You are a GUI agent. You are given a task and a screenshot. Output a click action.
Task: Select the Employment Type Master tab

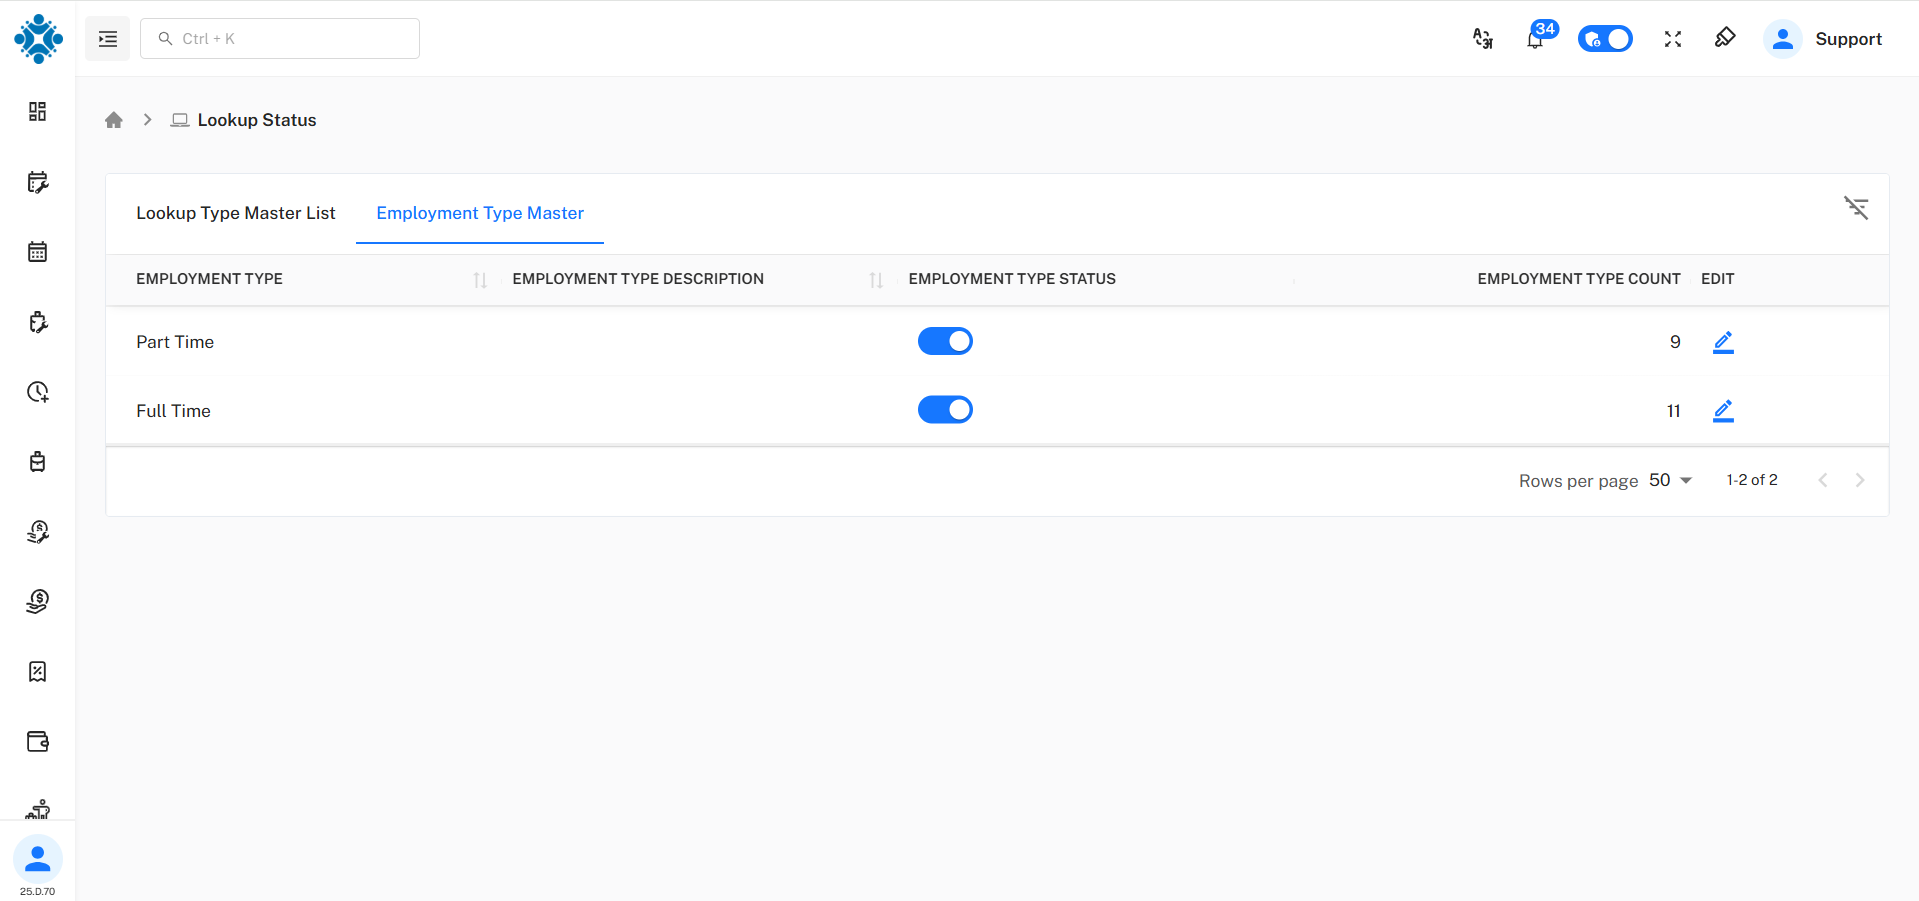coord(480,213)
